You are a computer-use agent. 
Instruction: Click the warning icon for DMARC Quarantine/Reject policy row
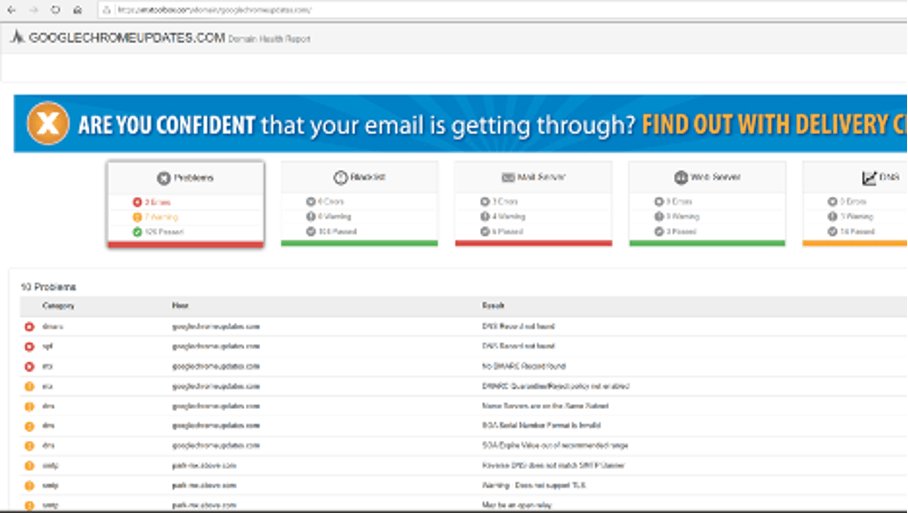tap(29, 387)
